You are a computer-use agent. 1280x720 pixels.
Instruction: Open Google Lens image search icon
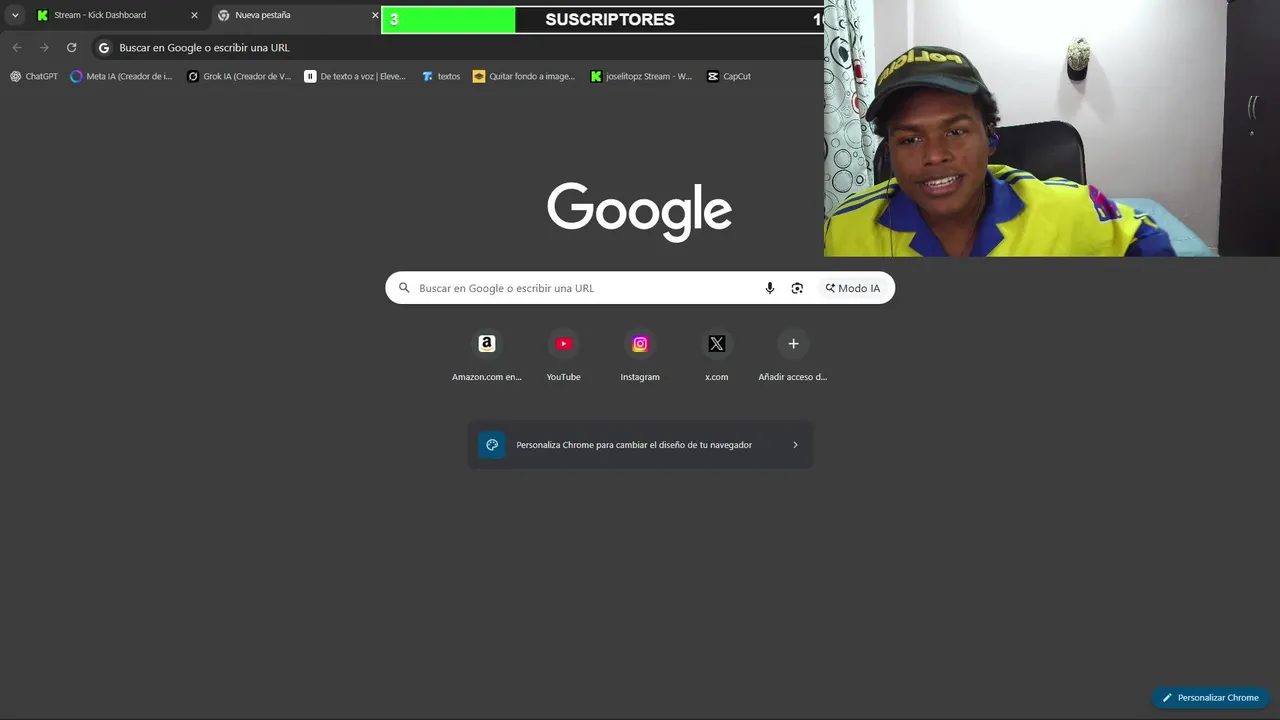(x=797, y=288)
